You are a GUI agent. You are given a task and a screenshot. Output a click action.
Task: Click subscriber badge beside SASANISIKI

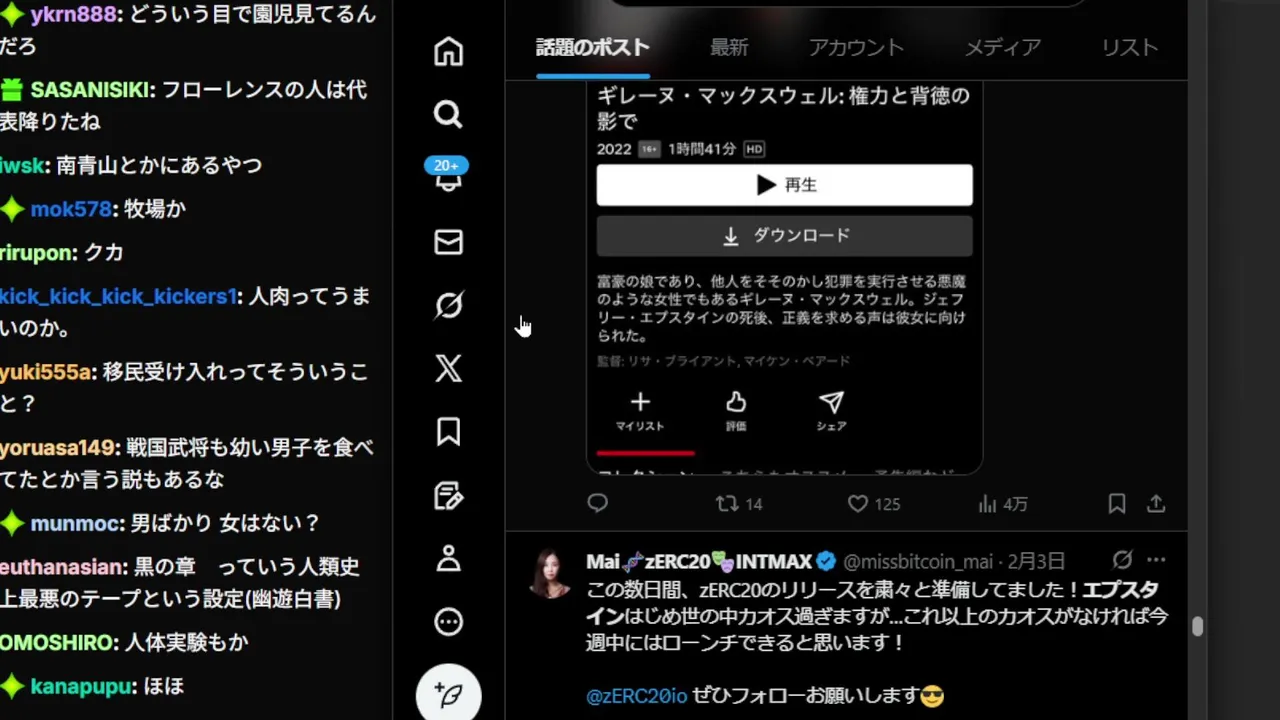click(11, 90)
